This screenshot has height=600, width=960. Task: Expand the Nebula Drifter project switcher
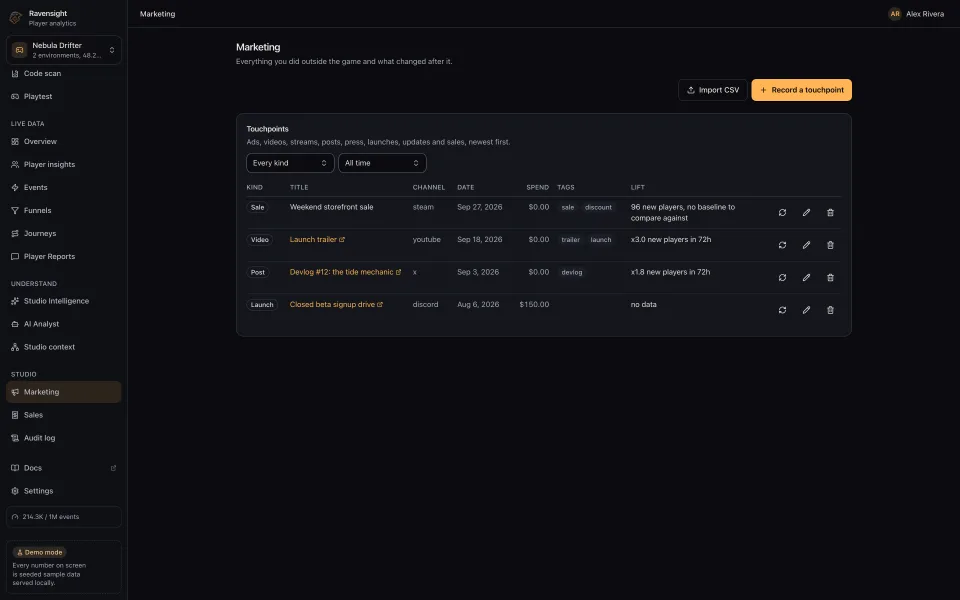[64, 50]
